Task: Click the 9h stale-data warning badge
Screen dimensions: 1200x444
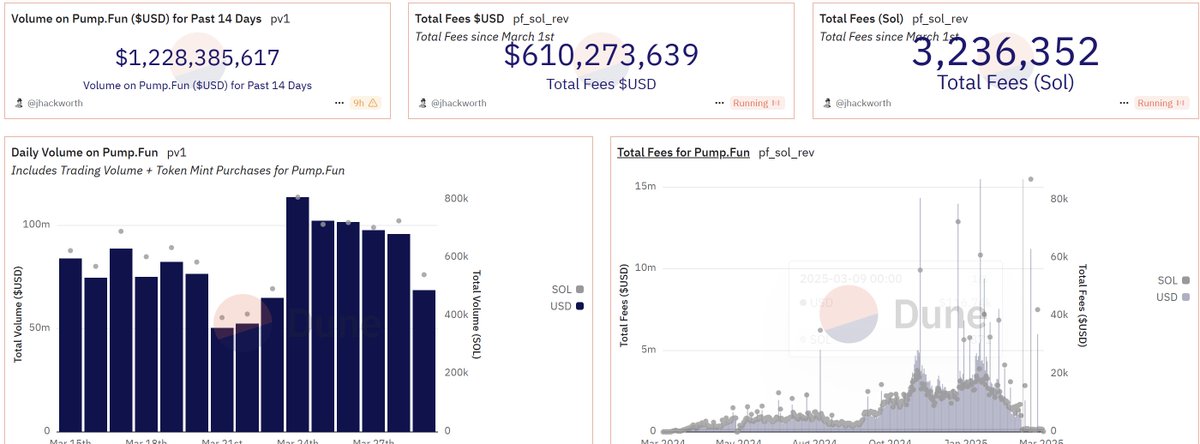Action: point(366,103)
